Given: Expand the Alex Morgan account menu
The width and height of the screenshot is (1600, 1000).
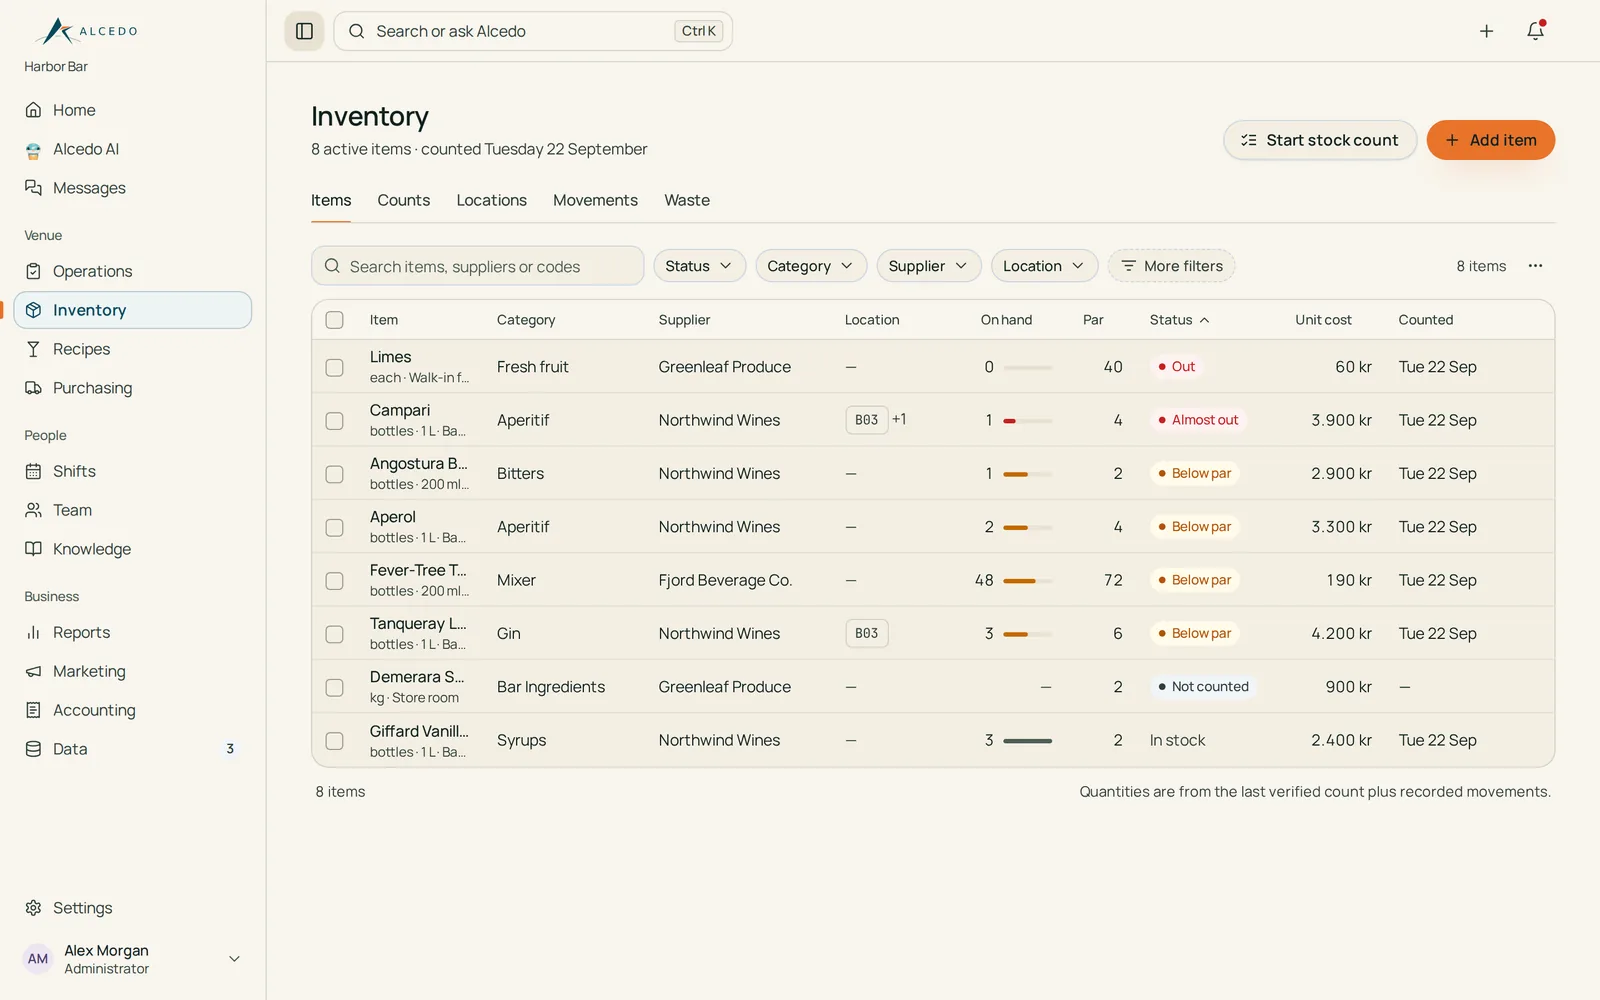Looking at the screenshot, I should (x=133, y=959).
